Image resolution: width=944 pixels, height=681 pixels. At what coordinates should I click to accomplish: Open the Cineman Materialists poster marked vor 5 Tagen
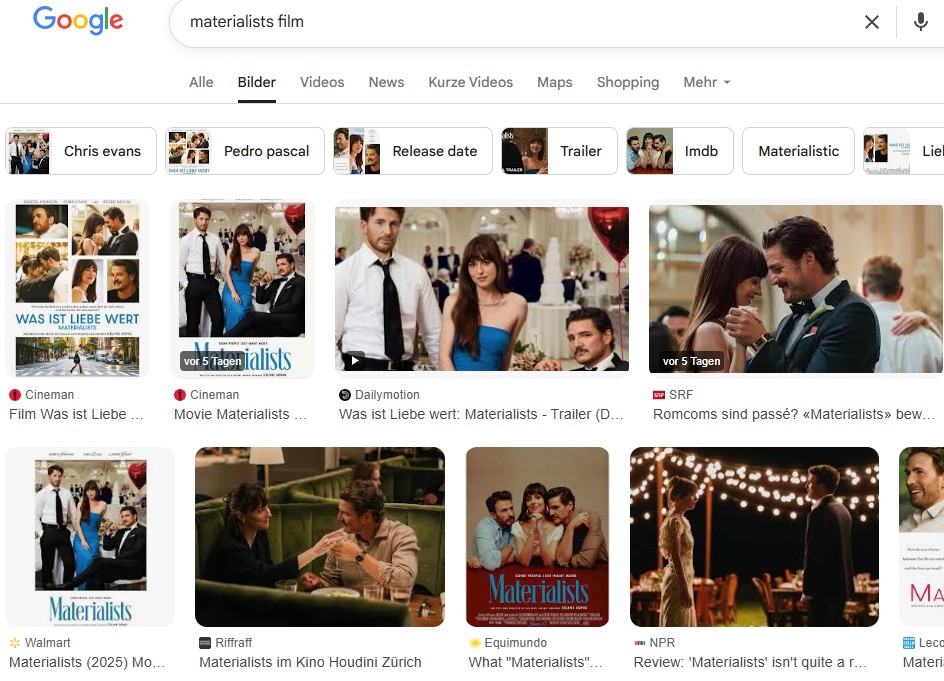click(242, 289)
